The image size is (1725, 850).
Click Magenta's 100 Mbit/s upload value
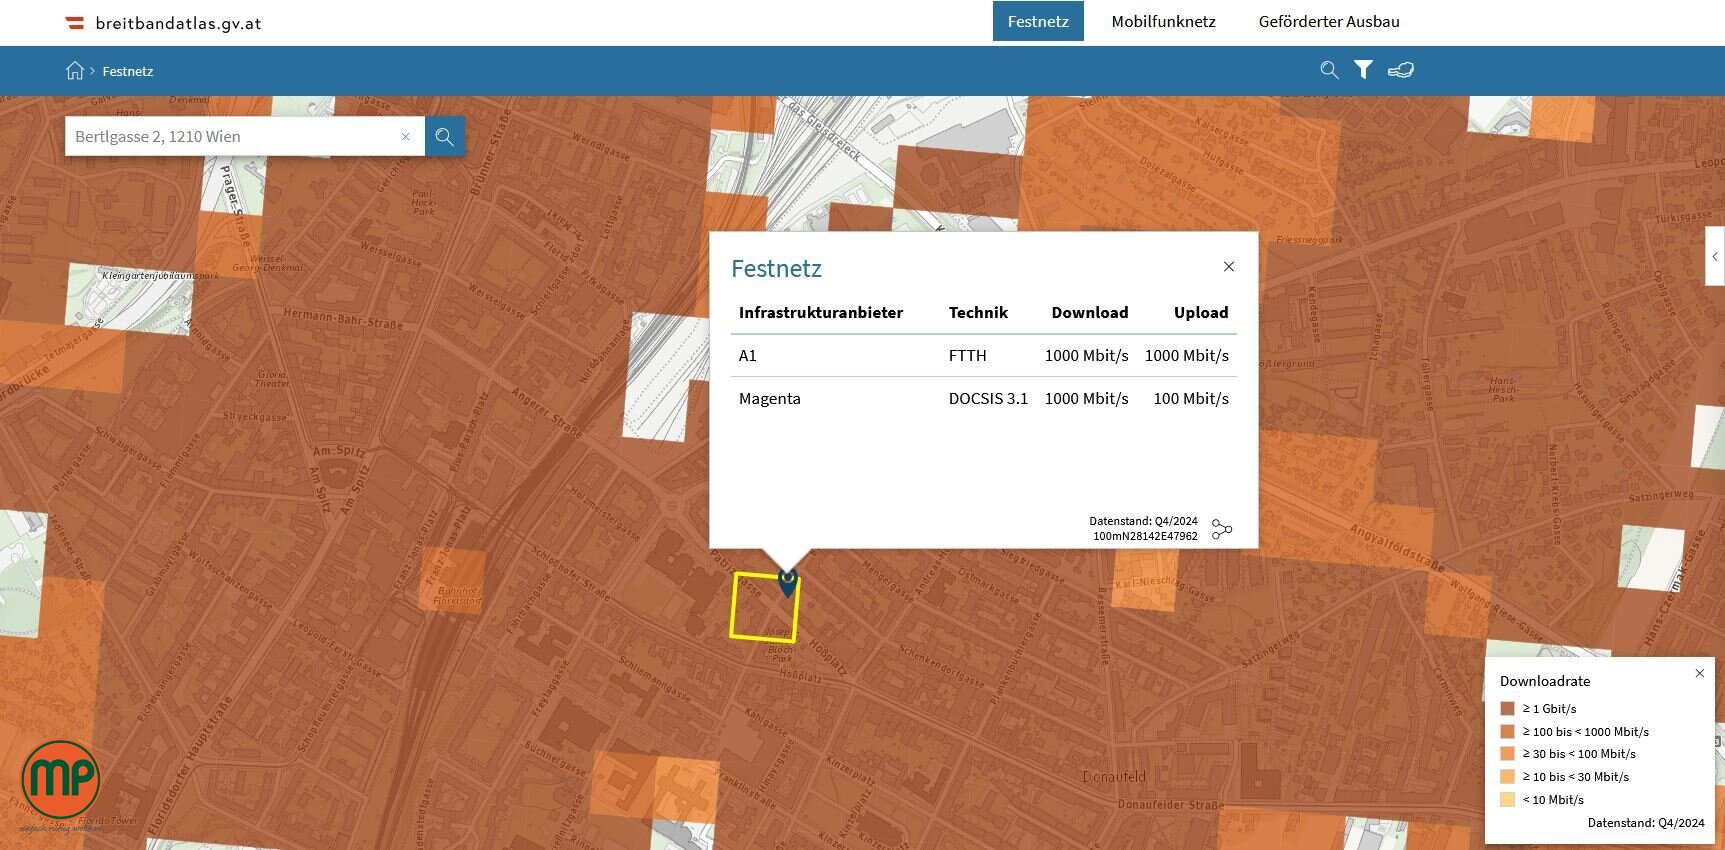1191,398
